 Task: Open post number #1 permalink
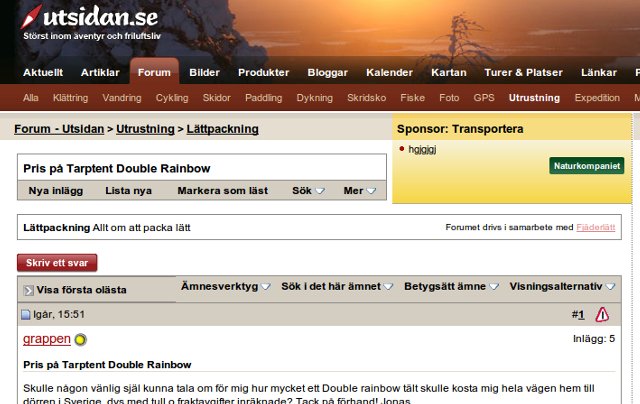tap(578, 315)
